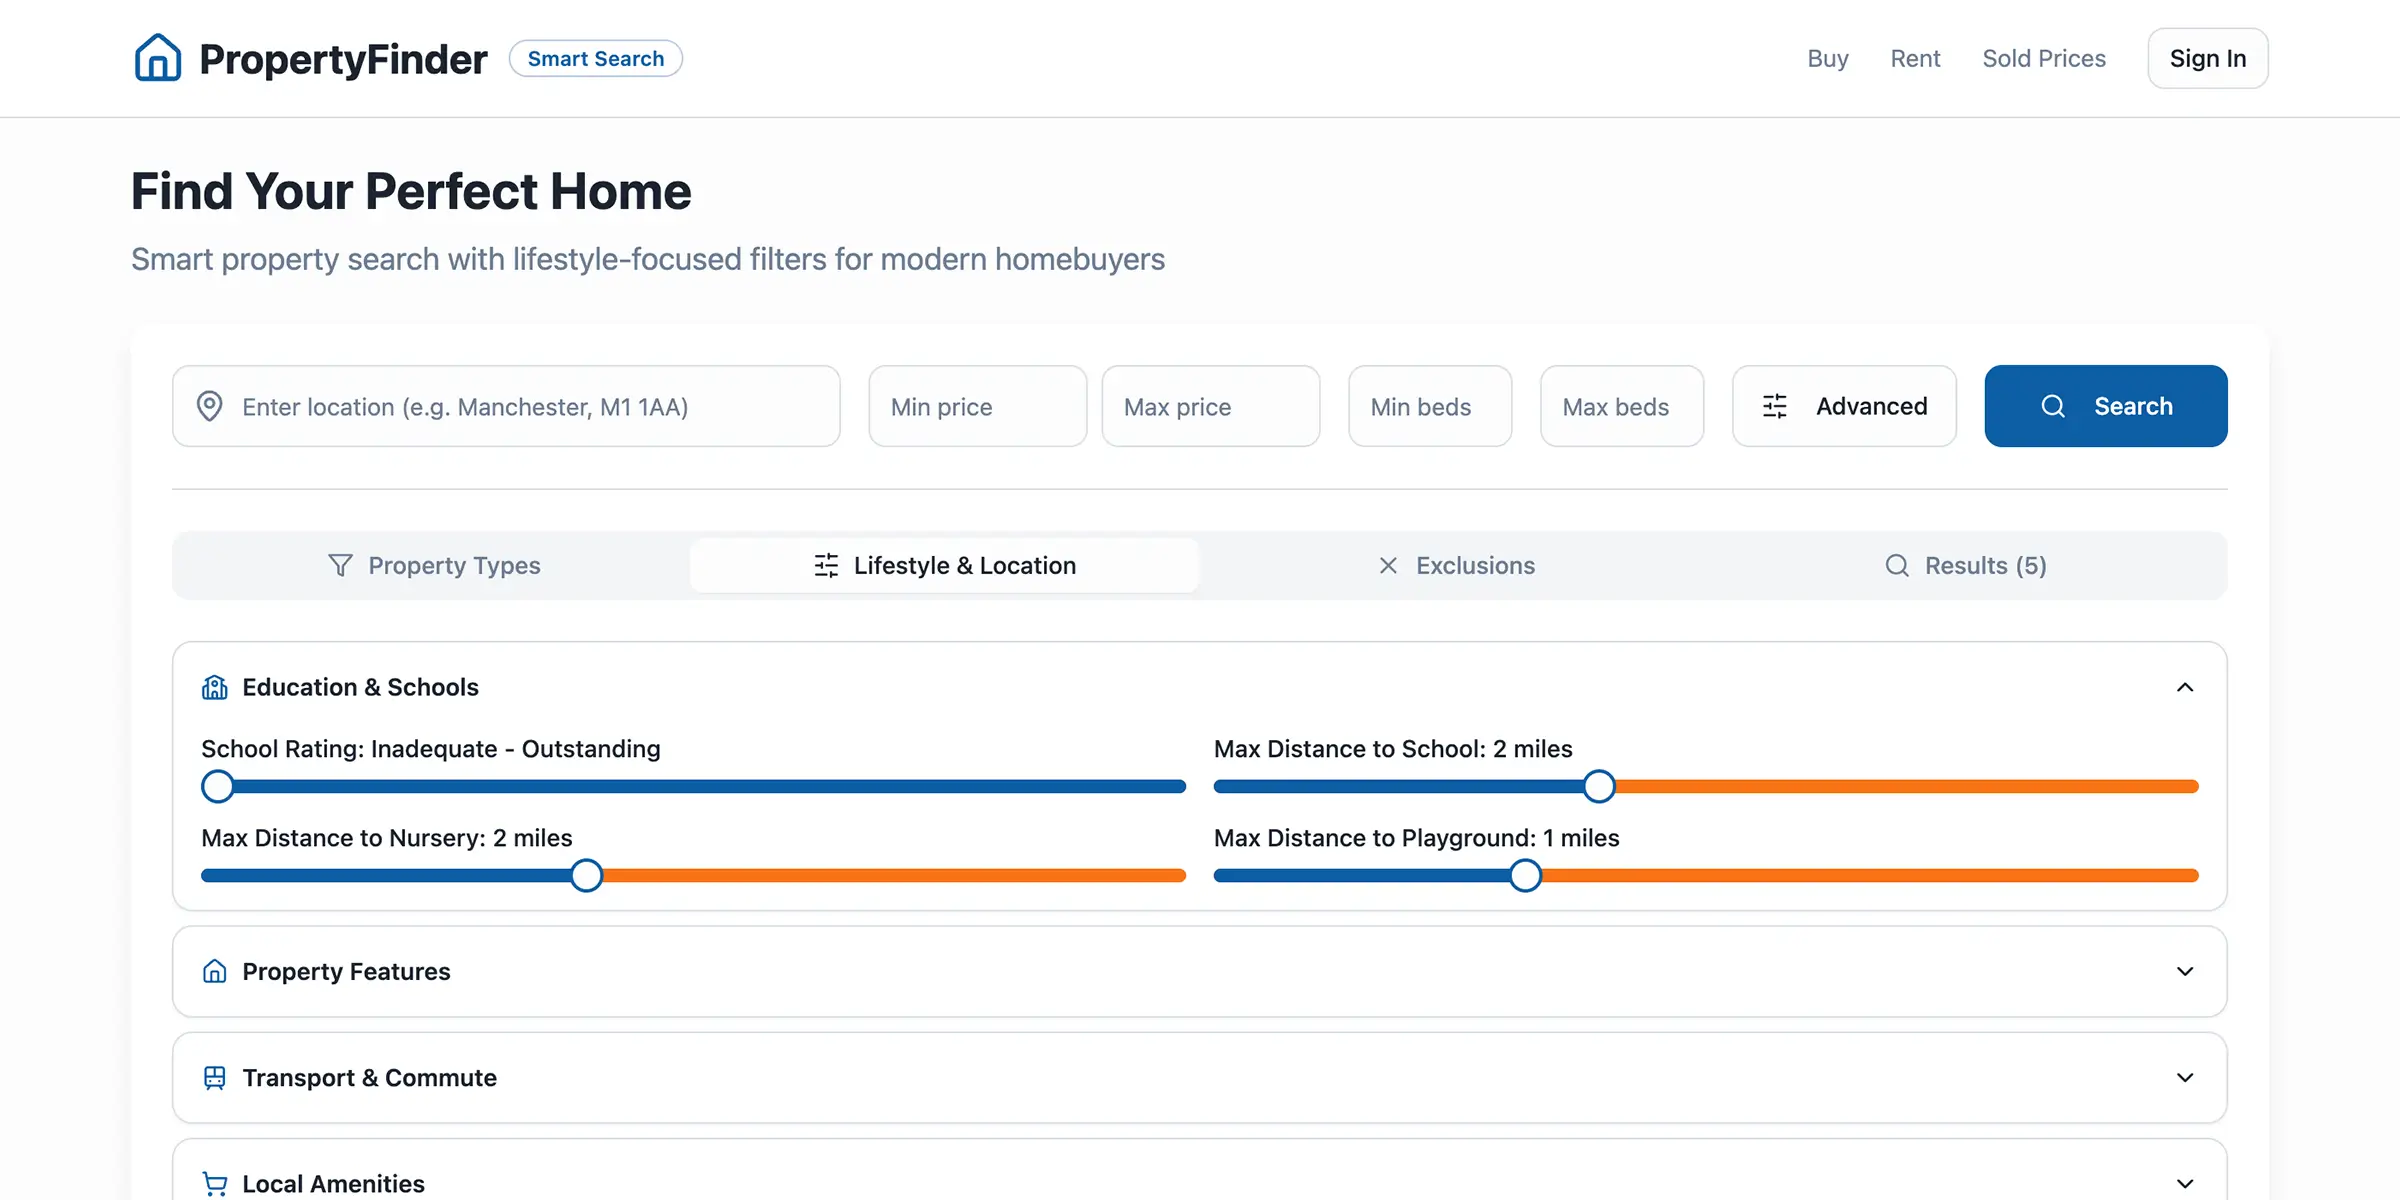
Task: Click the train icon beside Transport & Commute
Action: coord(214,1078)
